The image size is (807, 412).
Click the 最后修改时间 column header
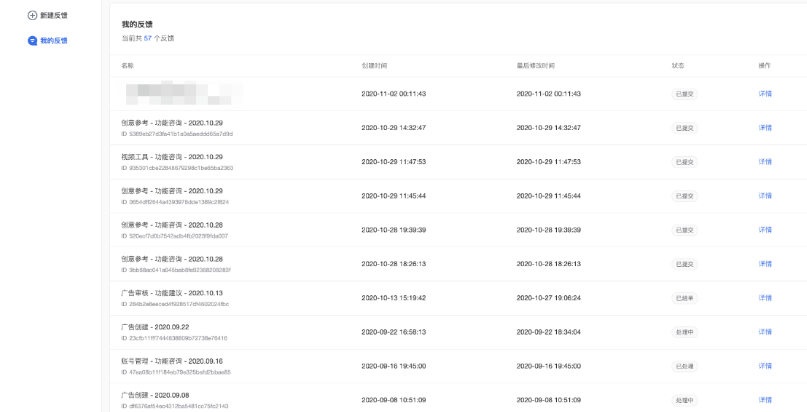(535, 65)
